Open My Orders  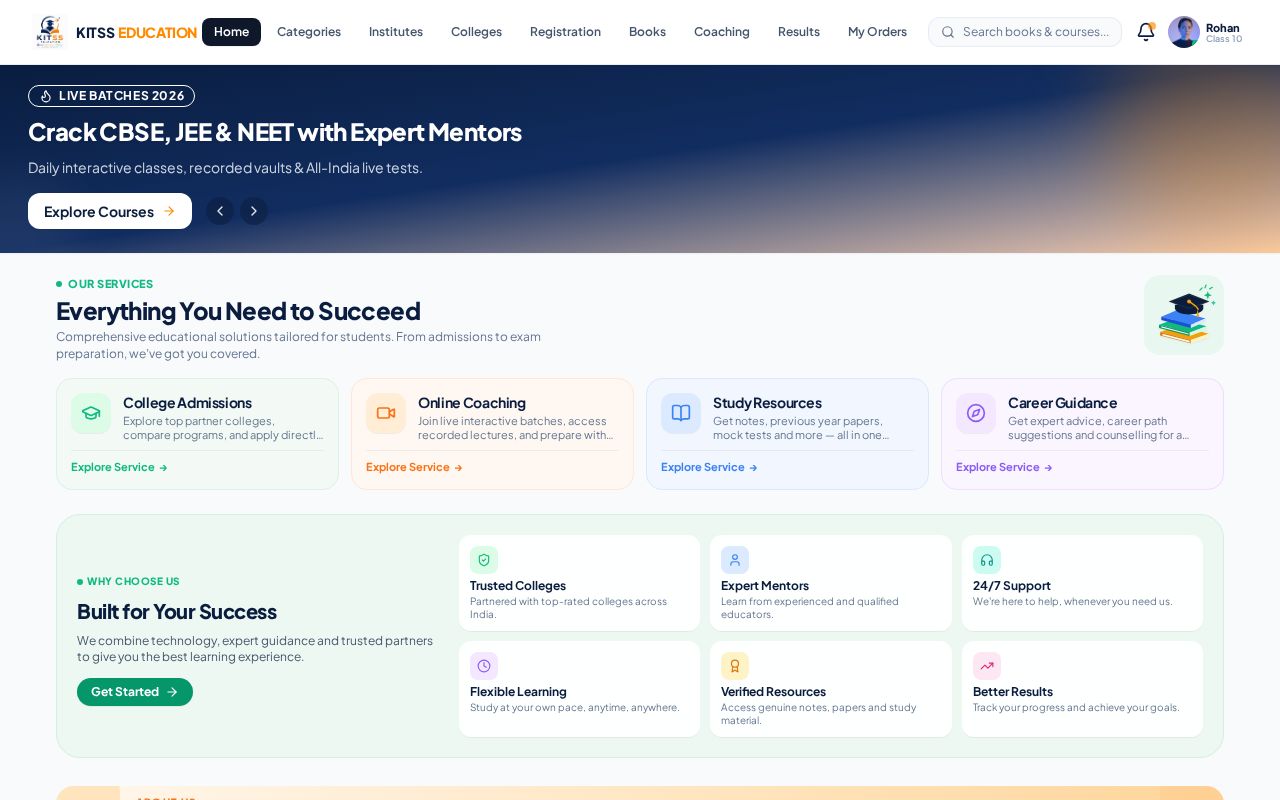[x=877, y=32]
